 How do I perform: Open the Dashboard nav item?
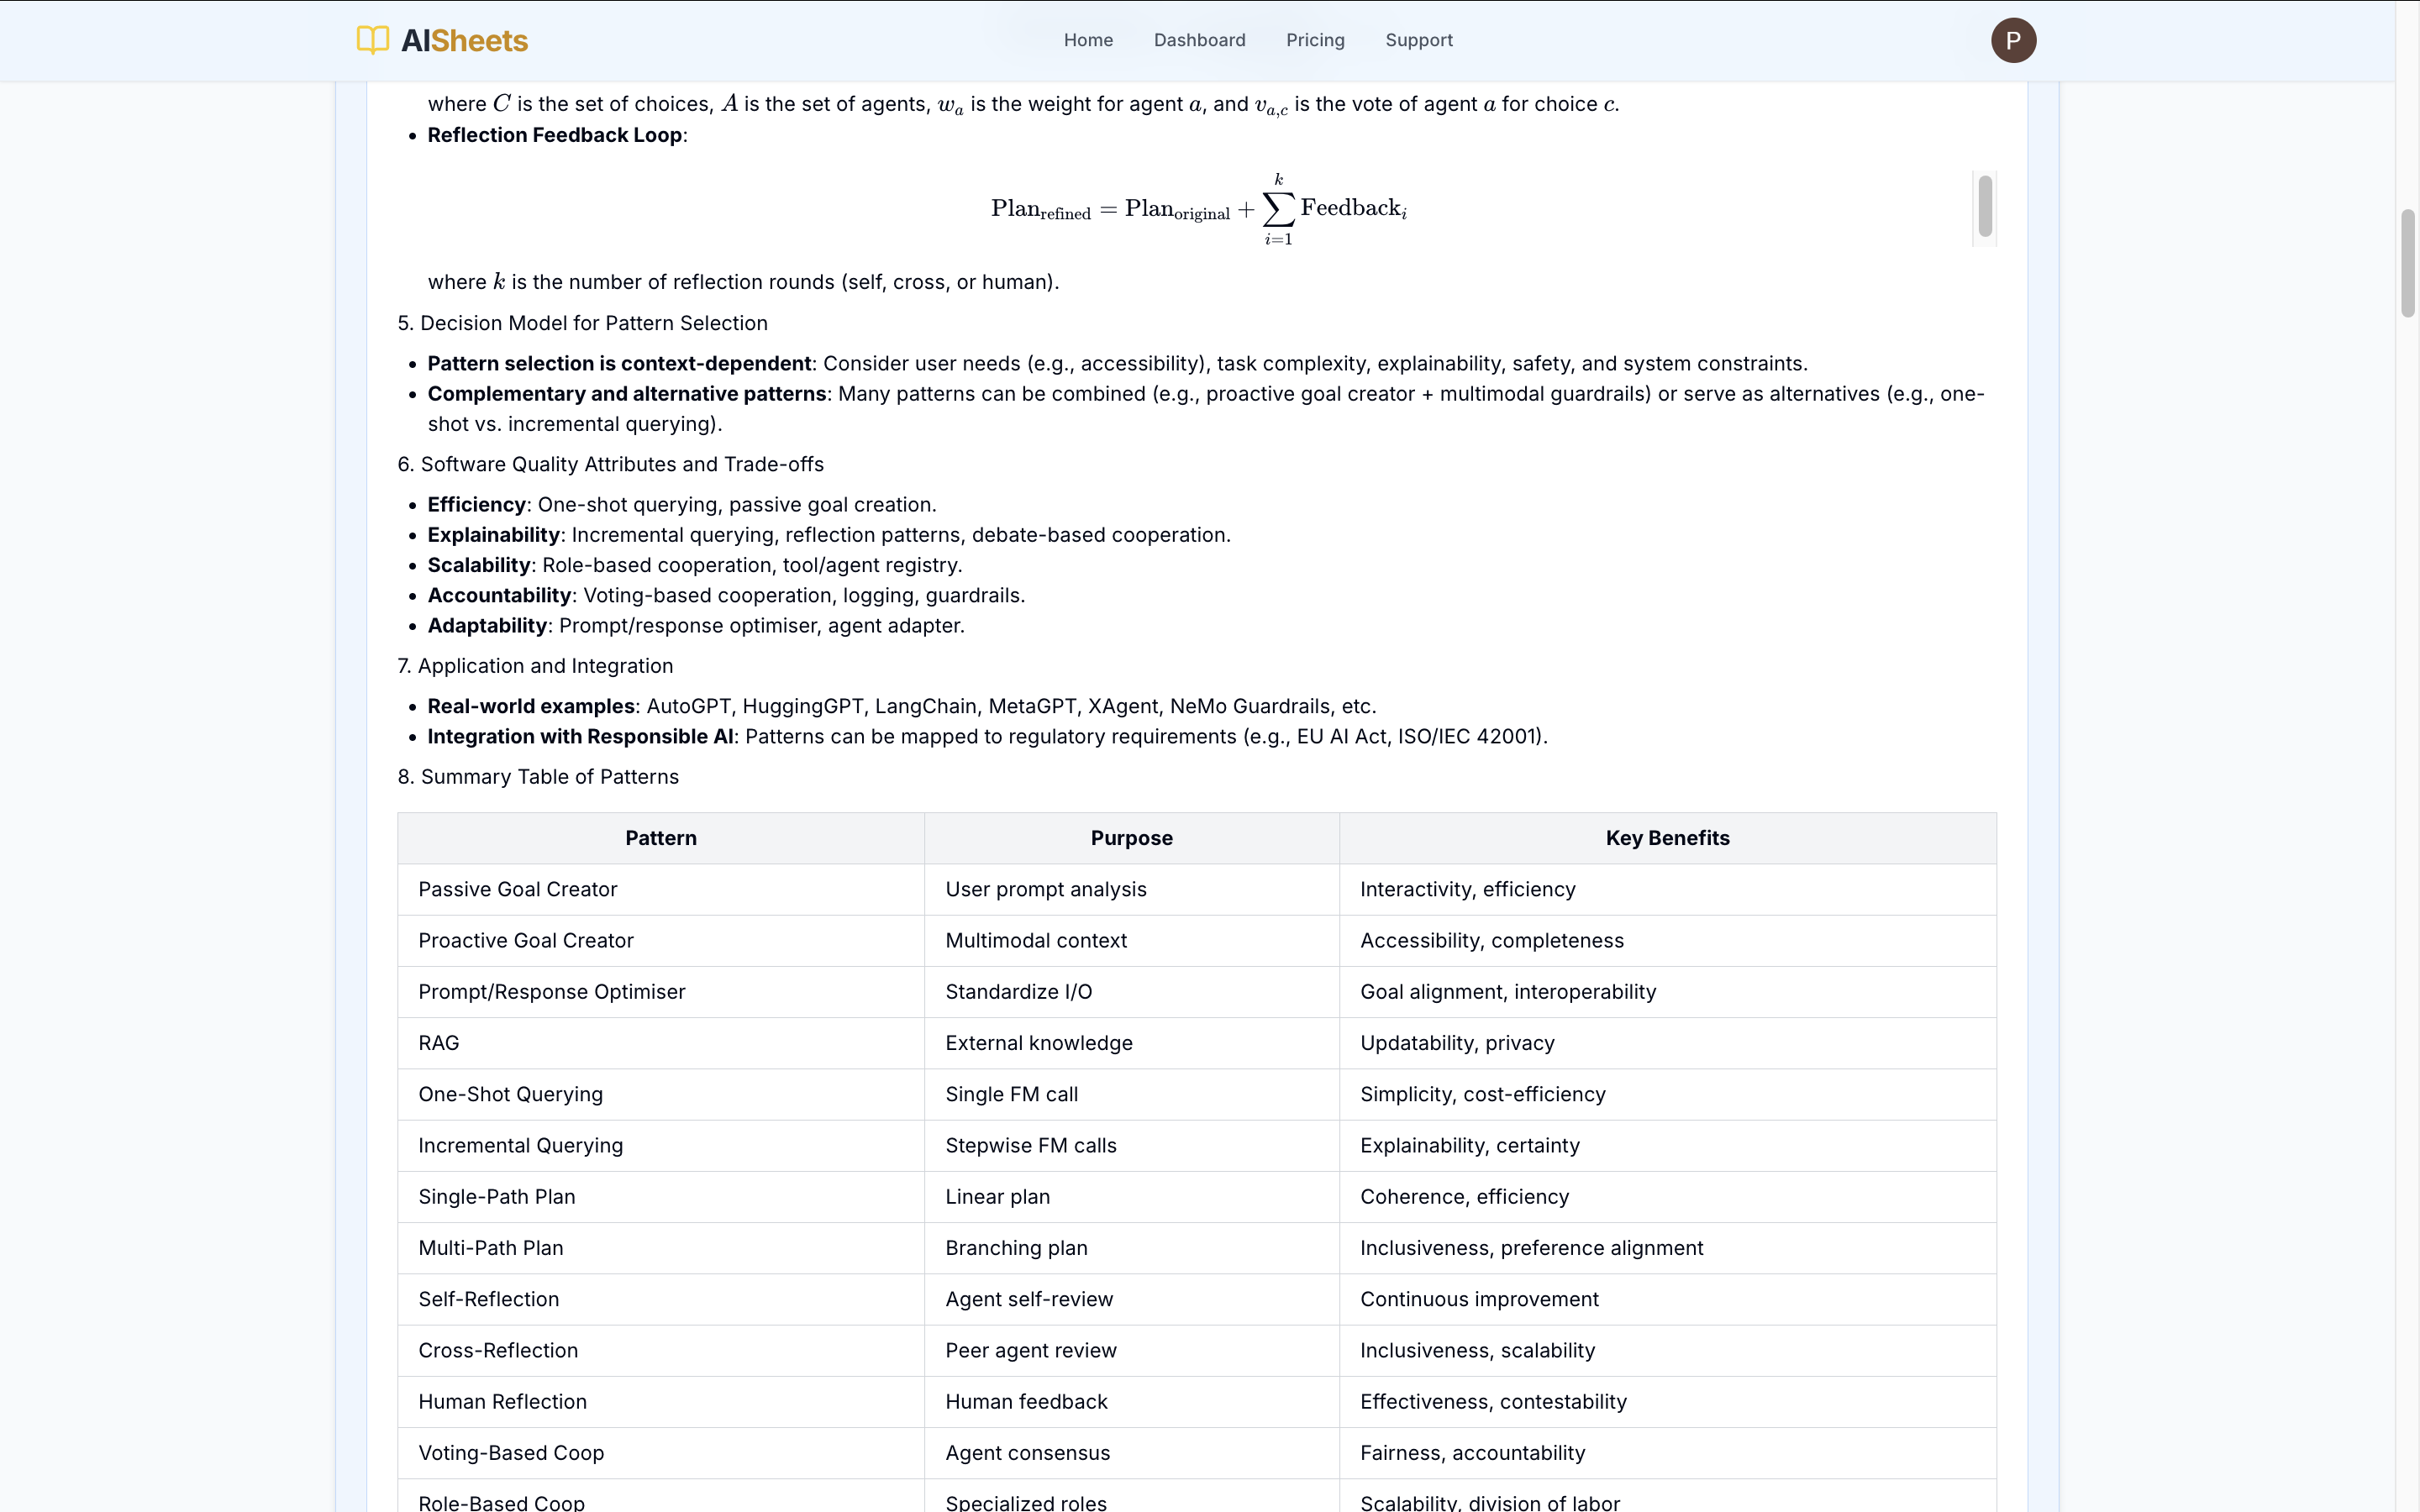tap(1199, 40)
